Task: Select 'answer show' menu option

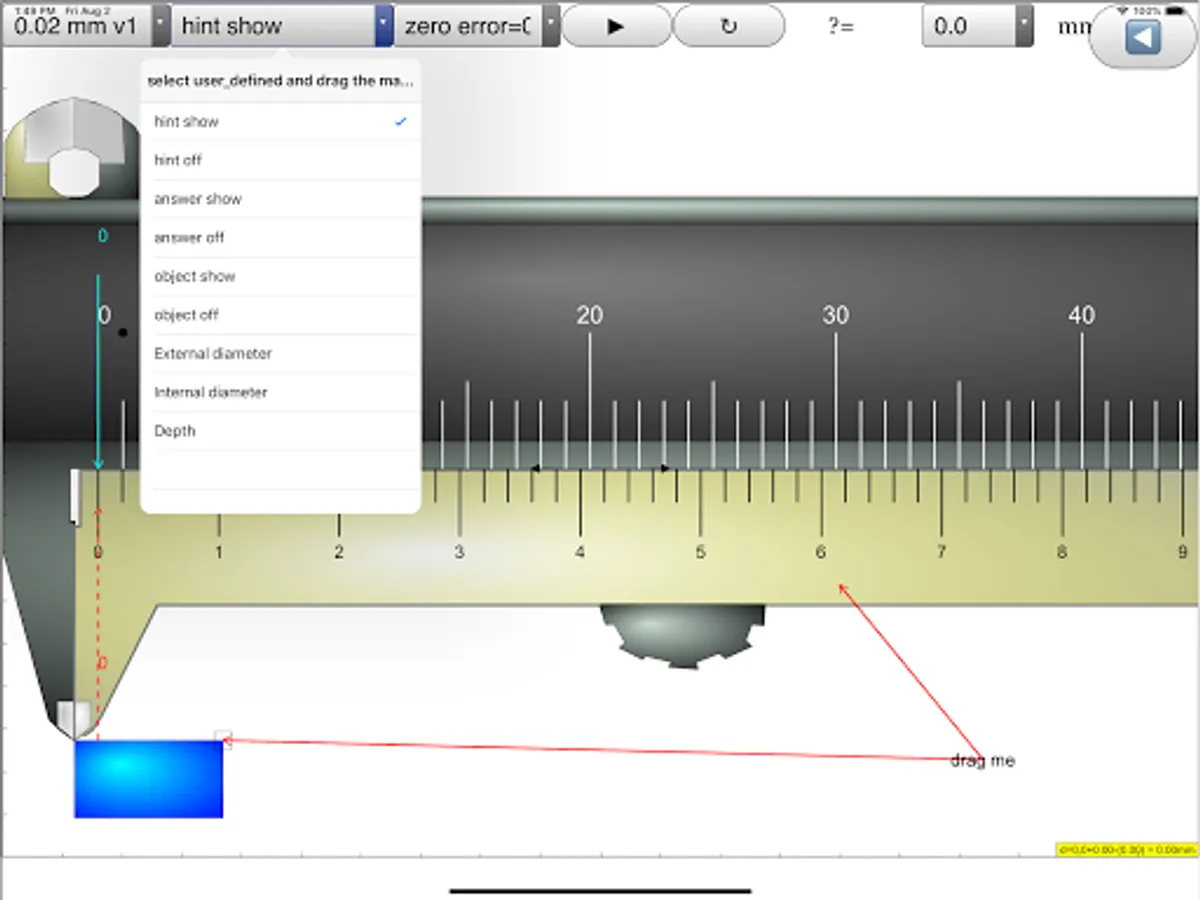Action: coord(280,199)
